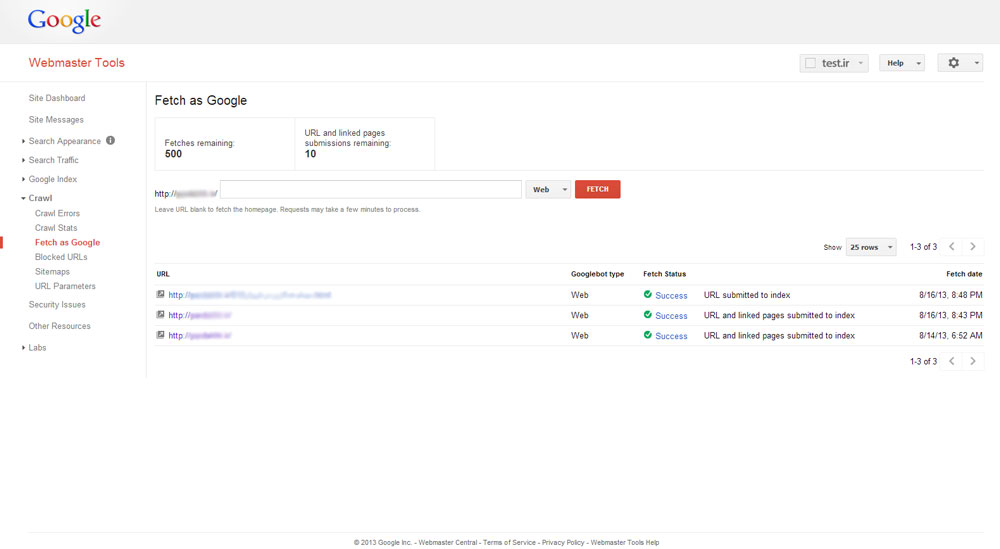This screenshot has width=1000, height=549.
Task: Open the Help dropdown menu
Action: click(902, 63)
